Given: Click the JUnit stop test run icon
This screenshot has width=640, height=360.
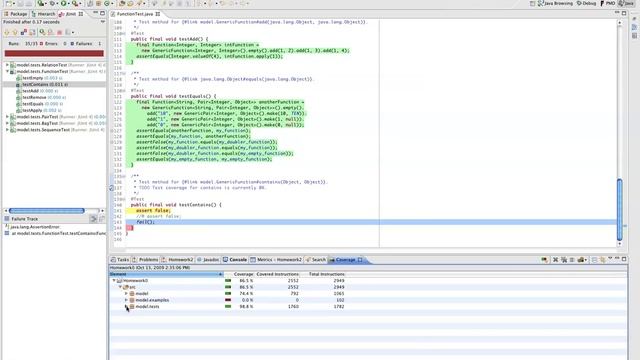Looking at the screenshot, I should click(x=60, y=32).
